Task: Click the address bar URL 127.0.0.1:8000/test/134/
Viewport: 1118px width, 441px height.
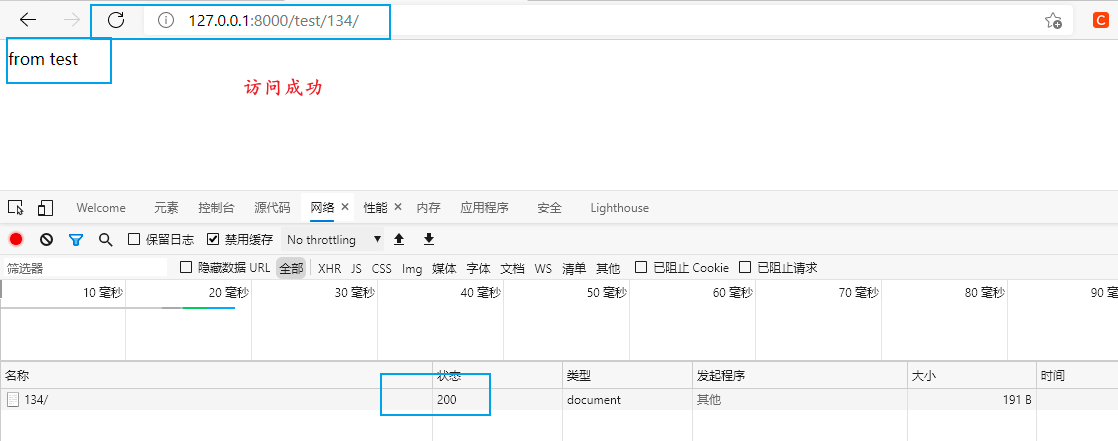Action: click(x=273, y=21)
